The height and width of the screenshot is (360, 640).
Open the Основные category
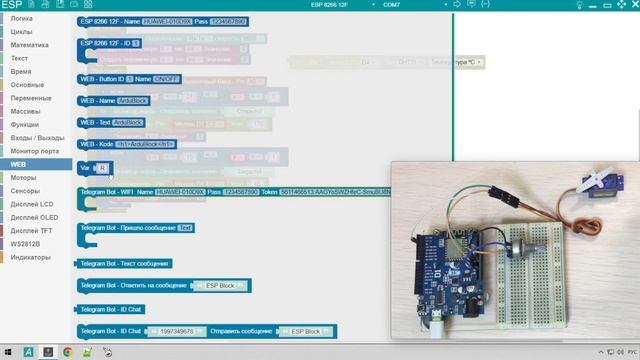pyautogui.click(x=27, y=84)
